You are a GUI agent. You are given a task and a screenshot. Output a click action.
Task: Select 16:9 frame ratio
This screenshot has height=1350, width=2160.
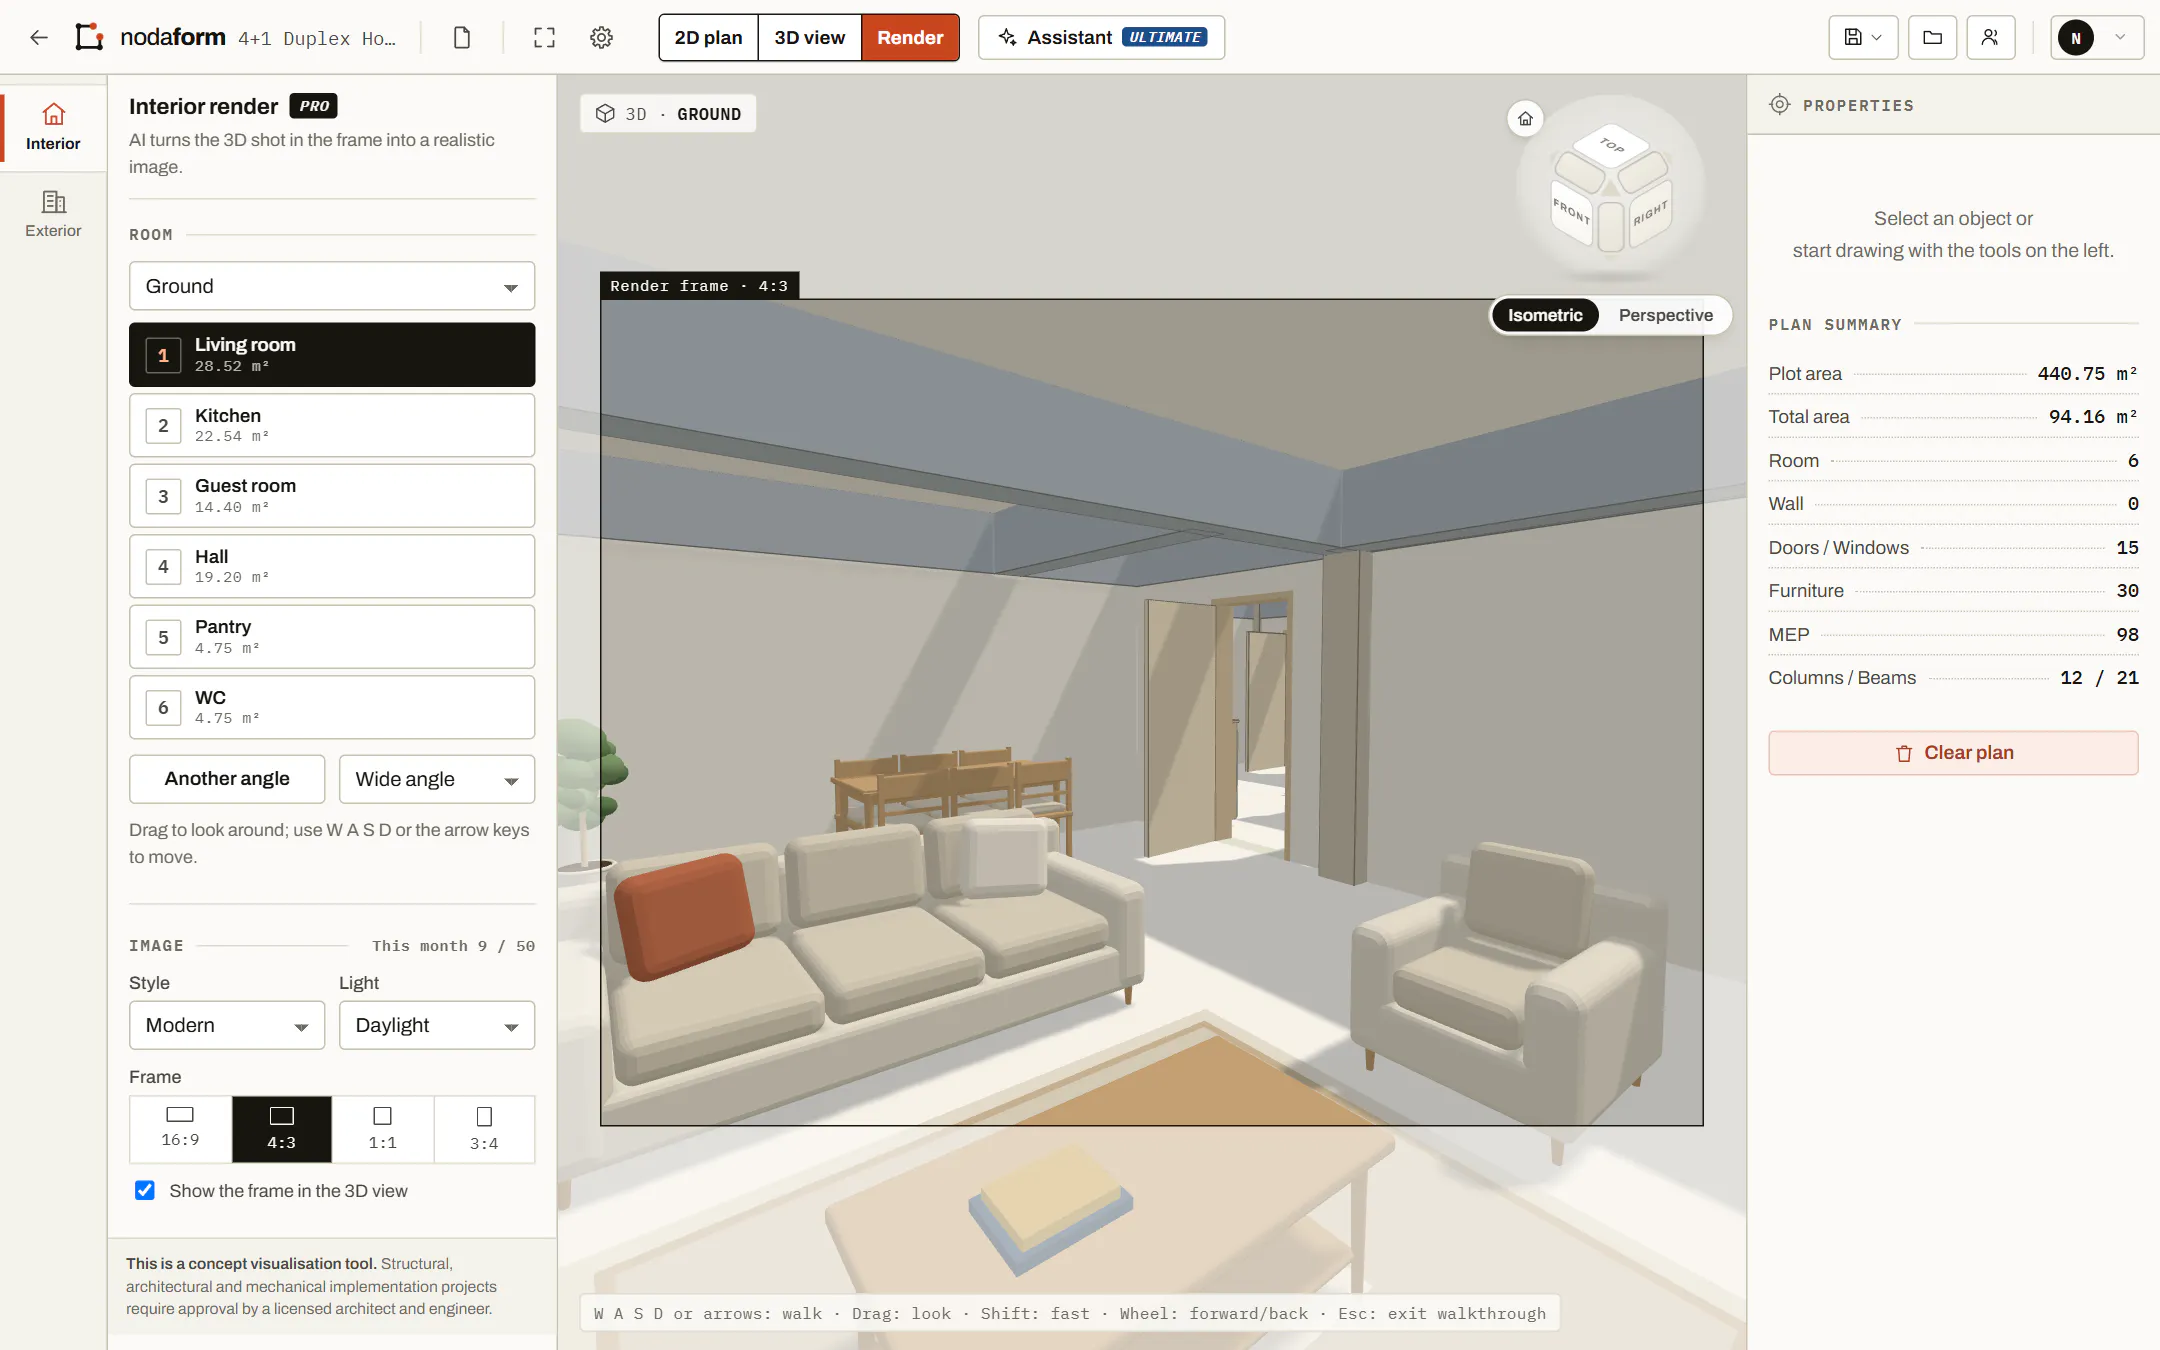(180, 1129)
